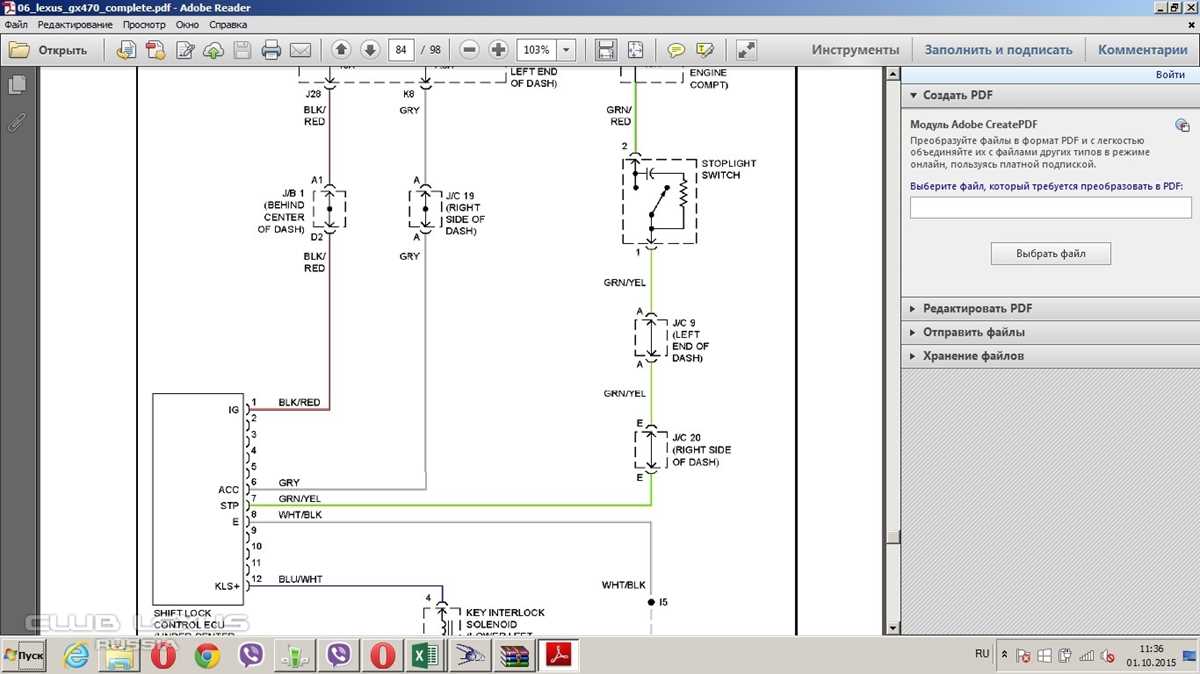Click the Print toolbar icon
The height and width of the screenshot is (674, 1200).
coord(271,49)
